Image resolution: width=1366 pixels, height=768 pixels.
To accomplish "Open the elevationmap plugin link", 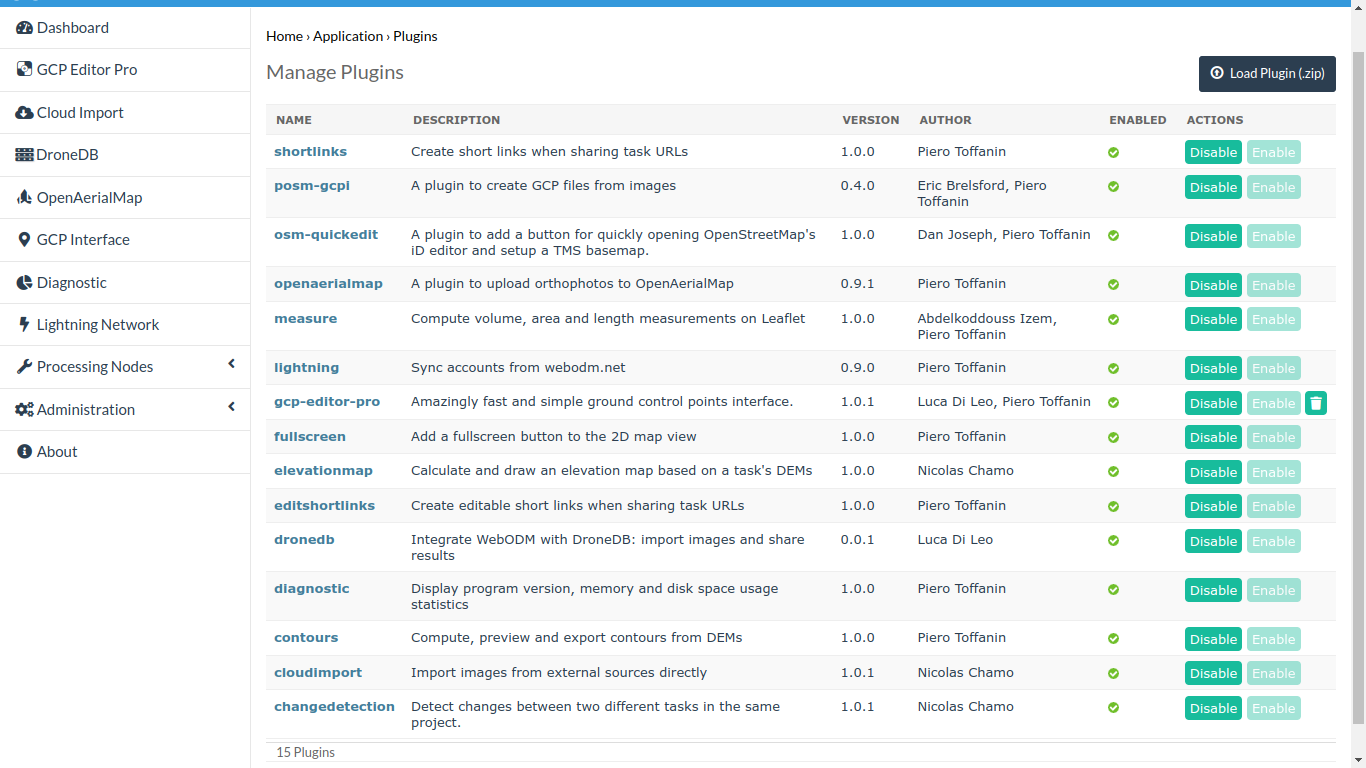I will coord(323,470).
